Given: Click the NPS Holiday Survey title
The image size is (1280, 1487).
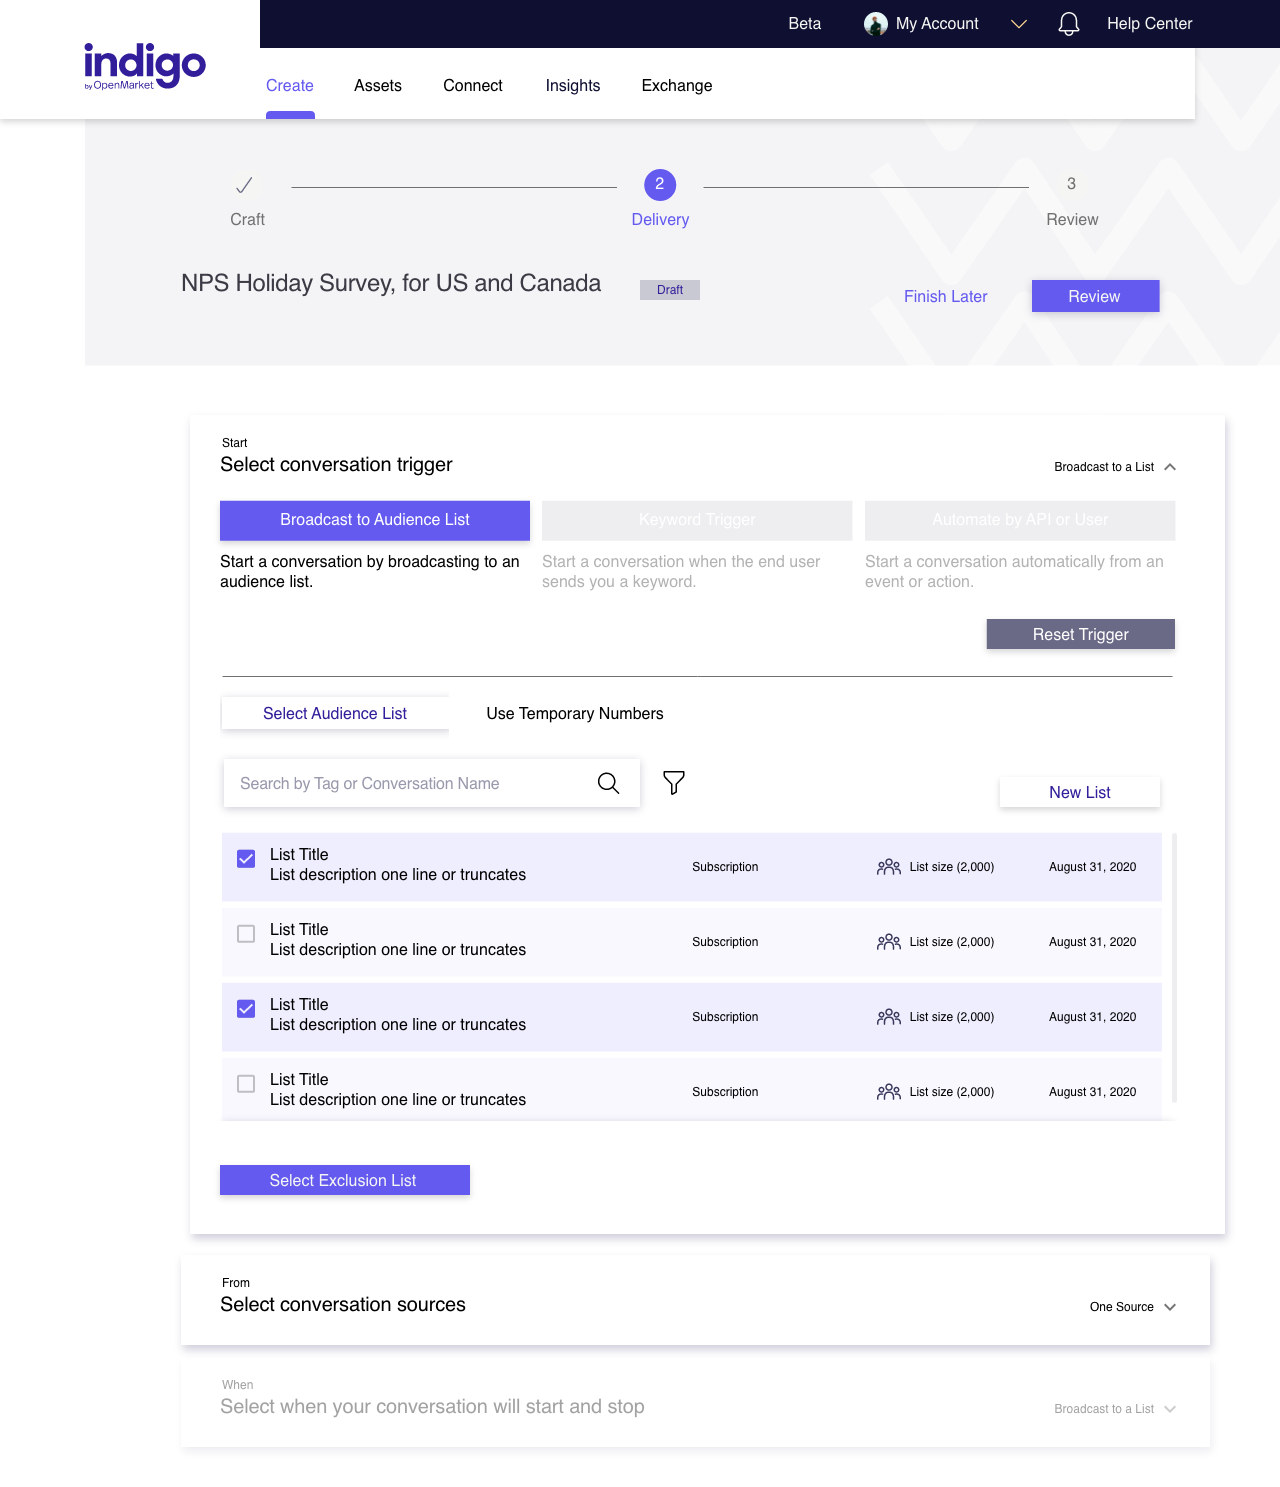Looking at the screenshot, I should point(391,283).
